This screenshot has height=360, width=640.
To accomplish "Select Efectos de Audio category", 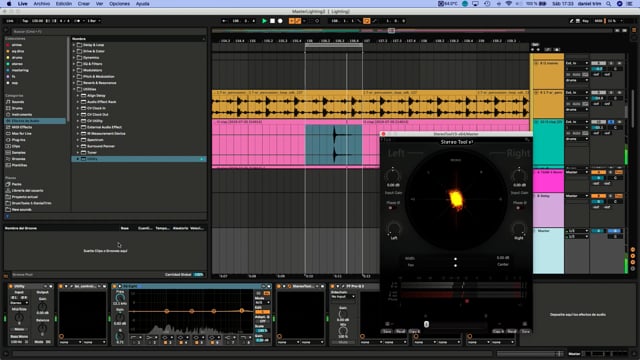I will [x=35, y=121].
